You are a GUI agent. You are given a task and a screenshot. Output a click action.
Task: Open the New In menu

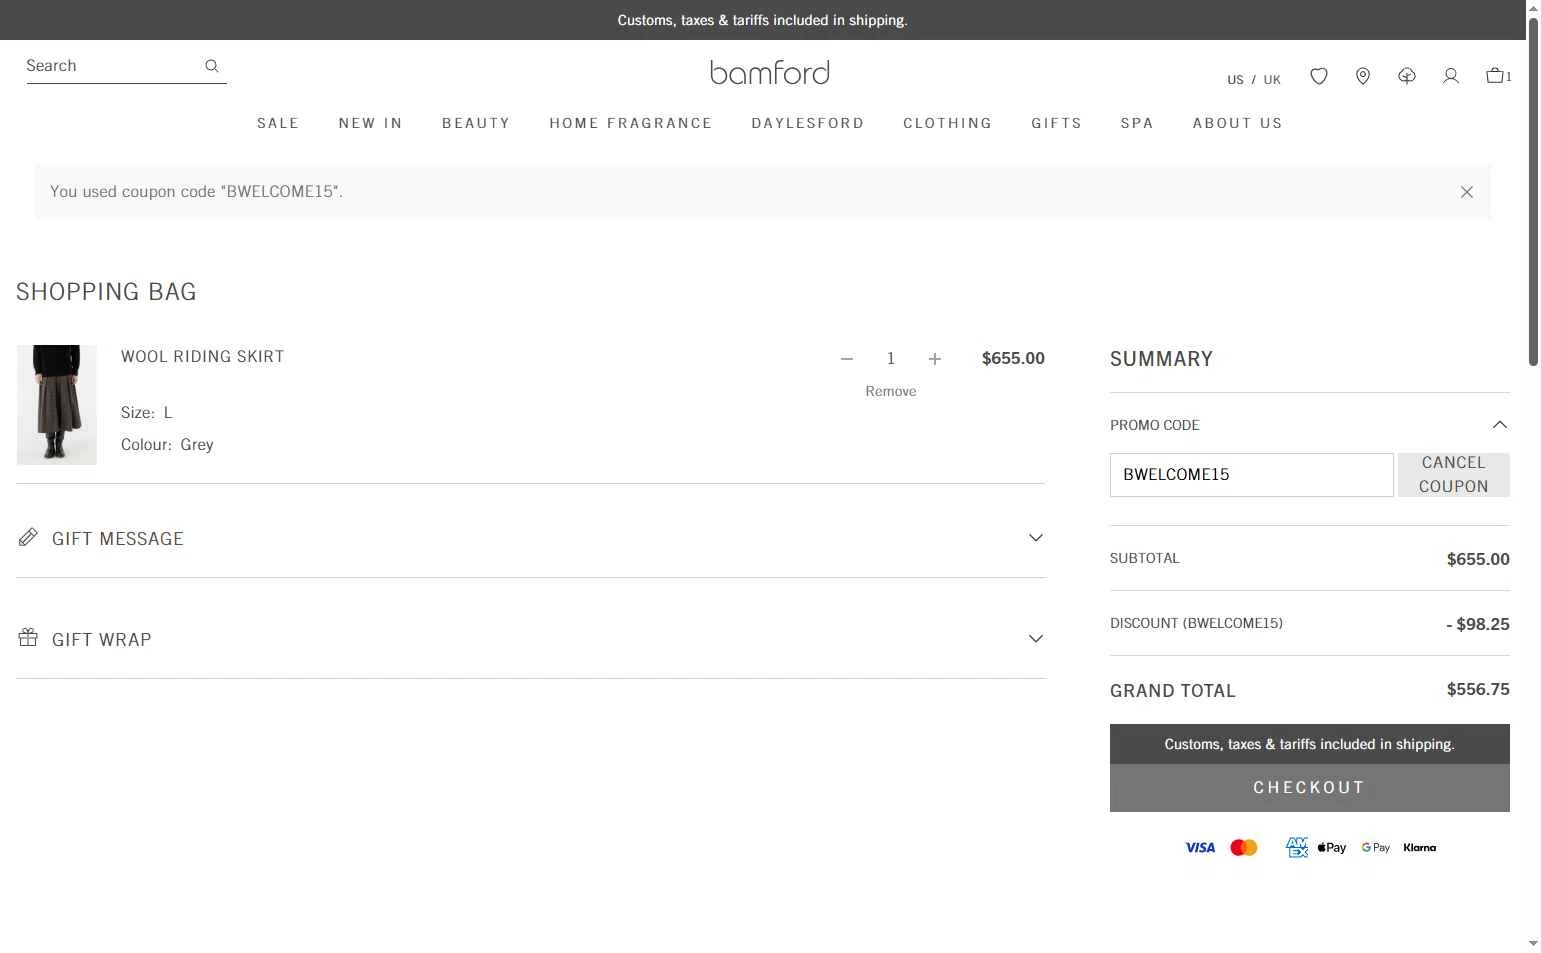pos(371,123)
